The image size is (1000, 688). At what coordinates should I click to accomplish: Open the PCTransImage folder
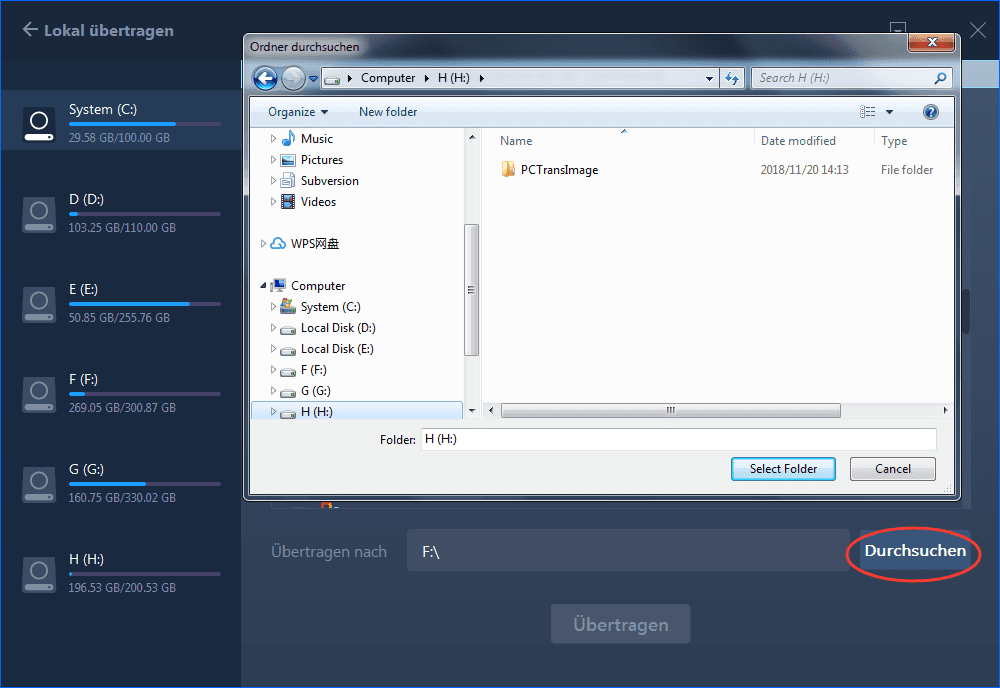tap(559, 170)
